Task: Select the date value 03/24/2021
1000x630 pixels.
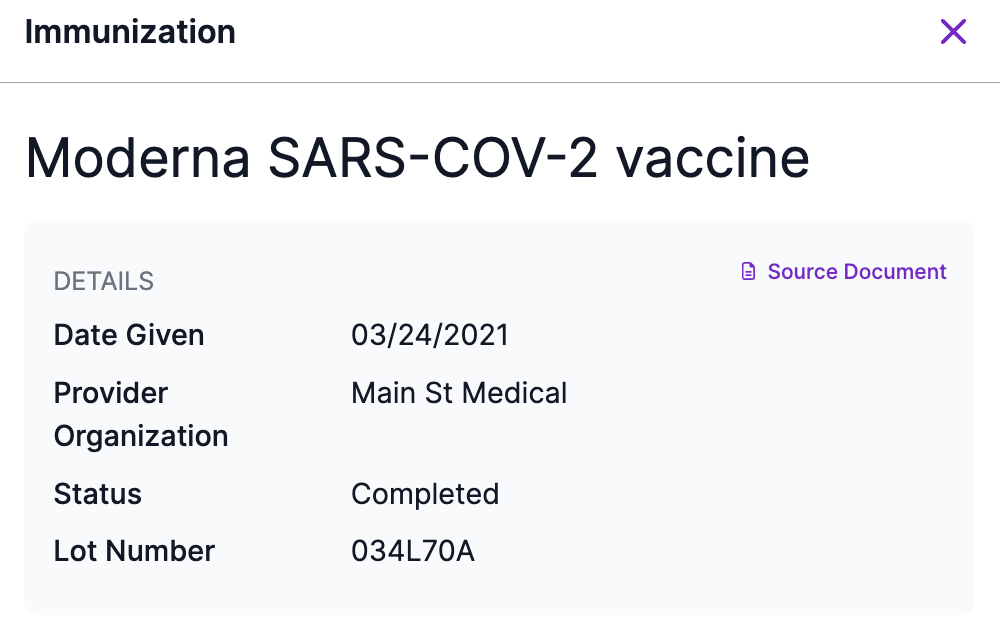Action: point(430,335)
